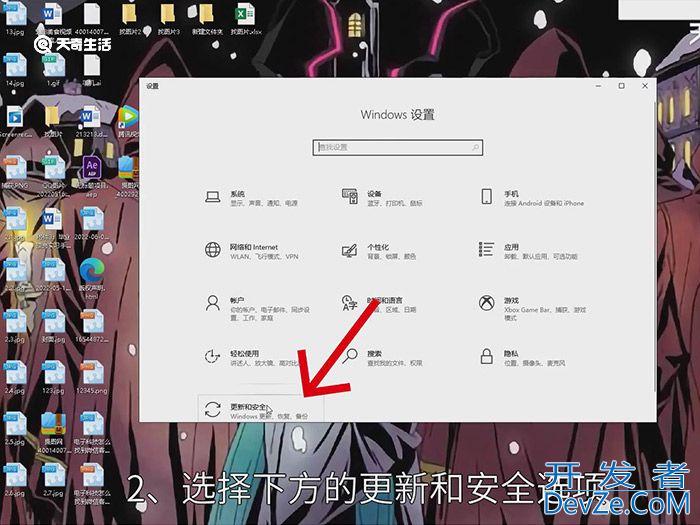Select the 14.jpg desktop file
700x525 pixels.
(x=15, y=70)
